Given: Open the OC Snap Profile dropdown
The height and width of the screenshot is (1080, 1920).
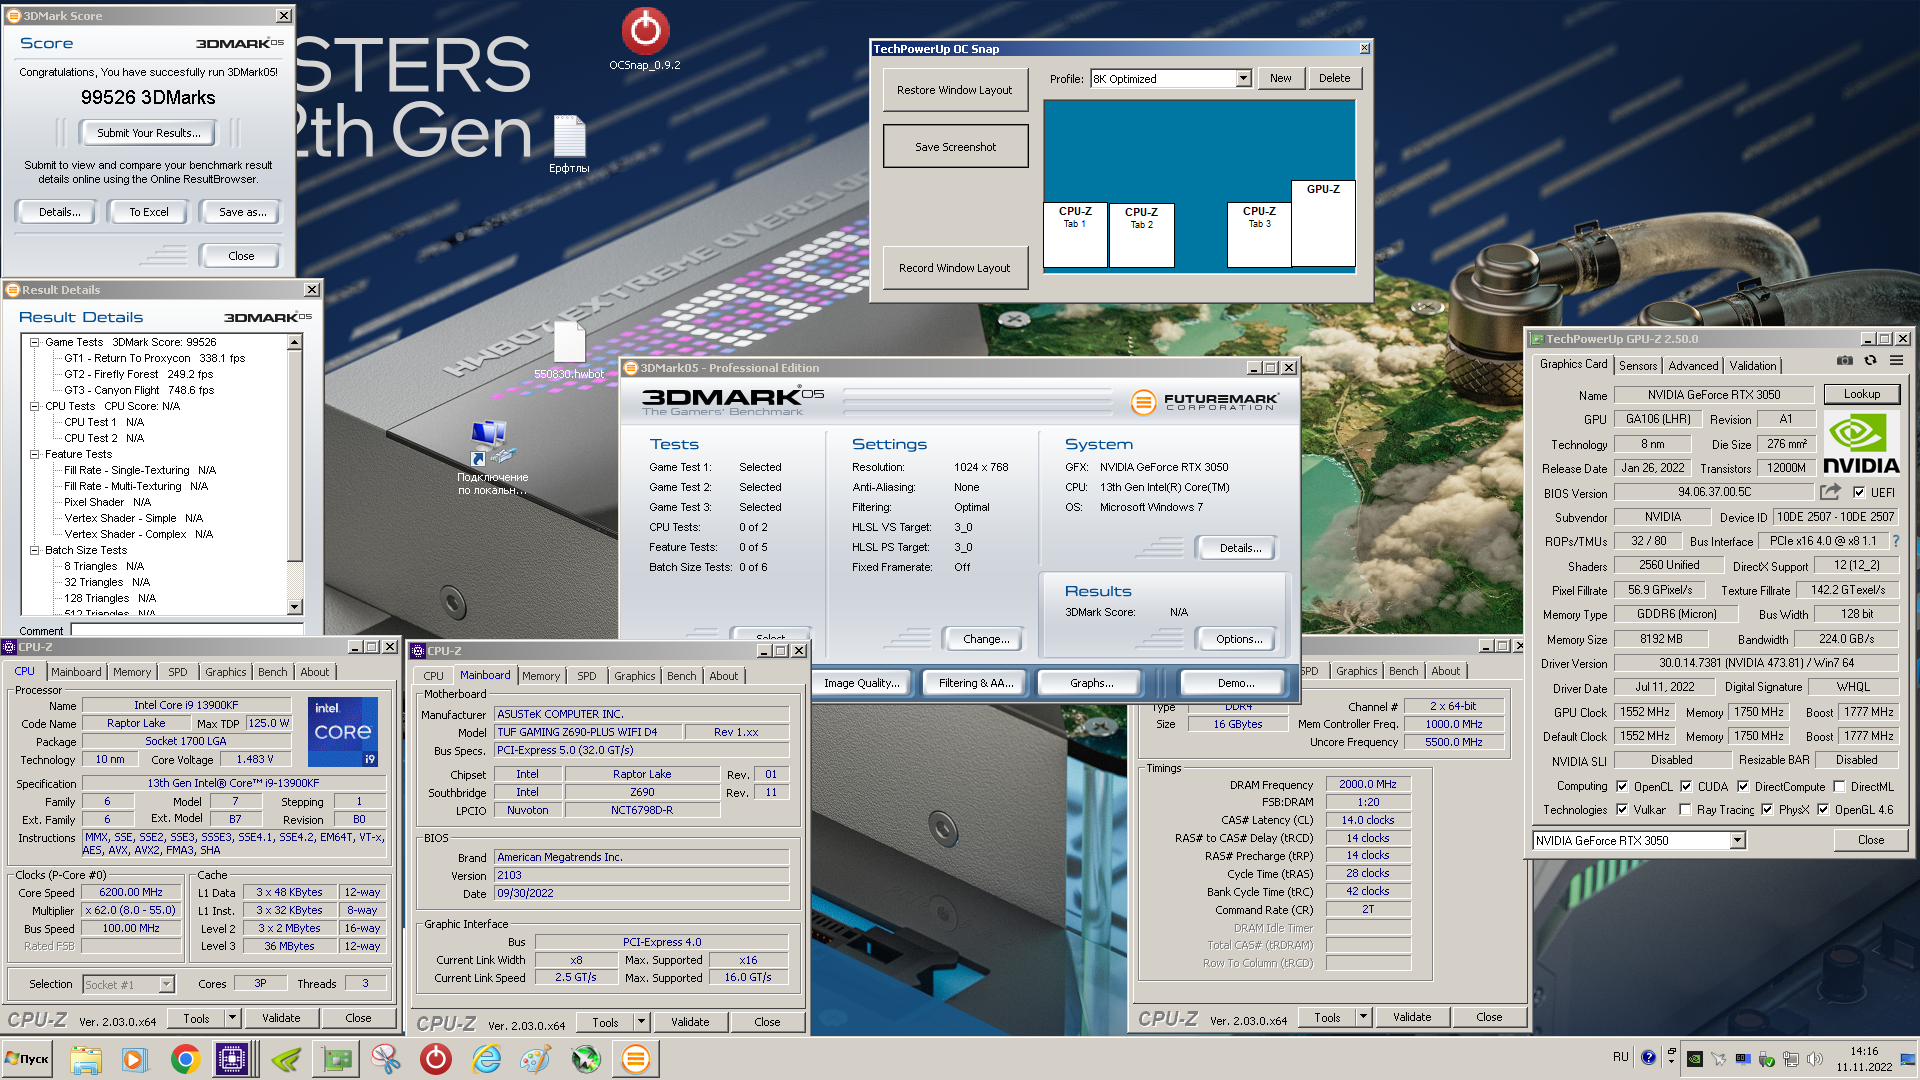Looking at the screenshot, I should click(1243, 78).
